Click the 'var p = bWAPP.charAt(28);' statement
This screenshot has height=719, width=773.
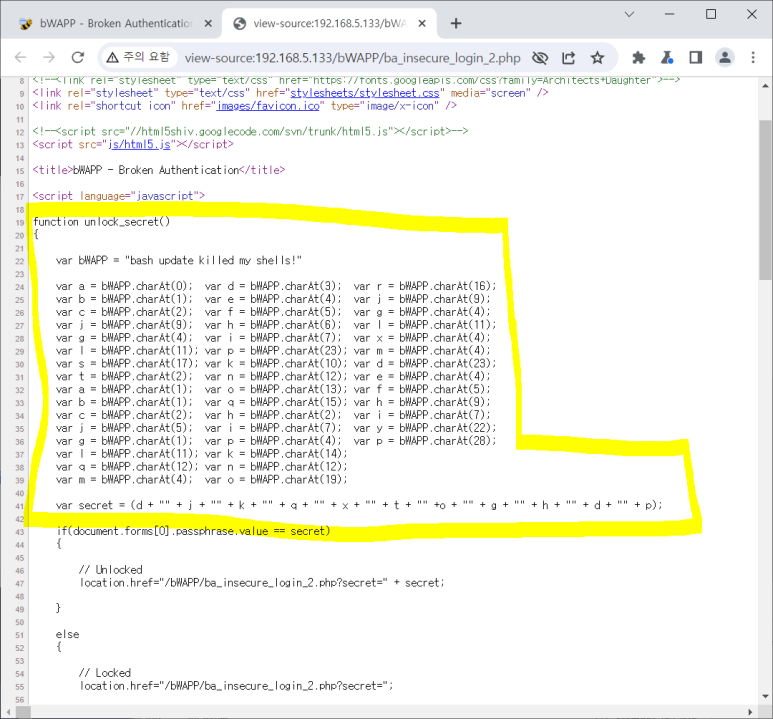click(x=425, y=441)
